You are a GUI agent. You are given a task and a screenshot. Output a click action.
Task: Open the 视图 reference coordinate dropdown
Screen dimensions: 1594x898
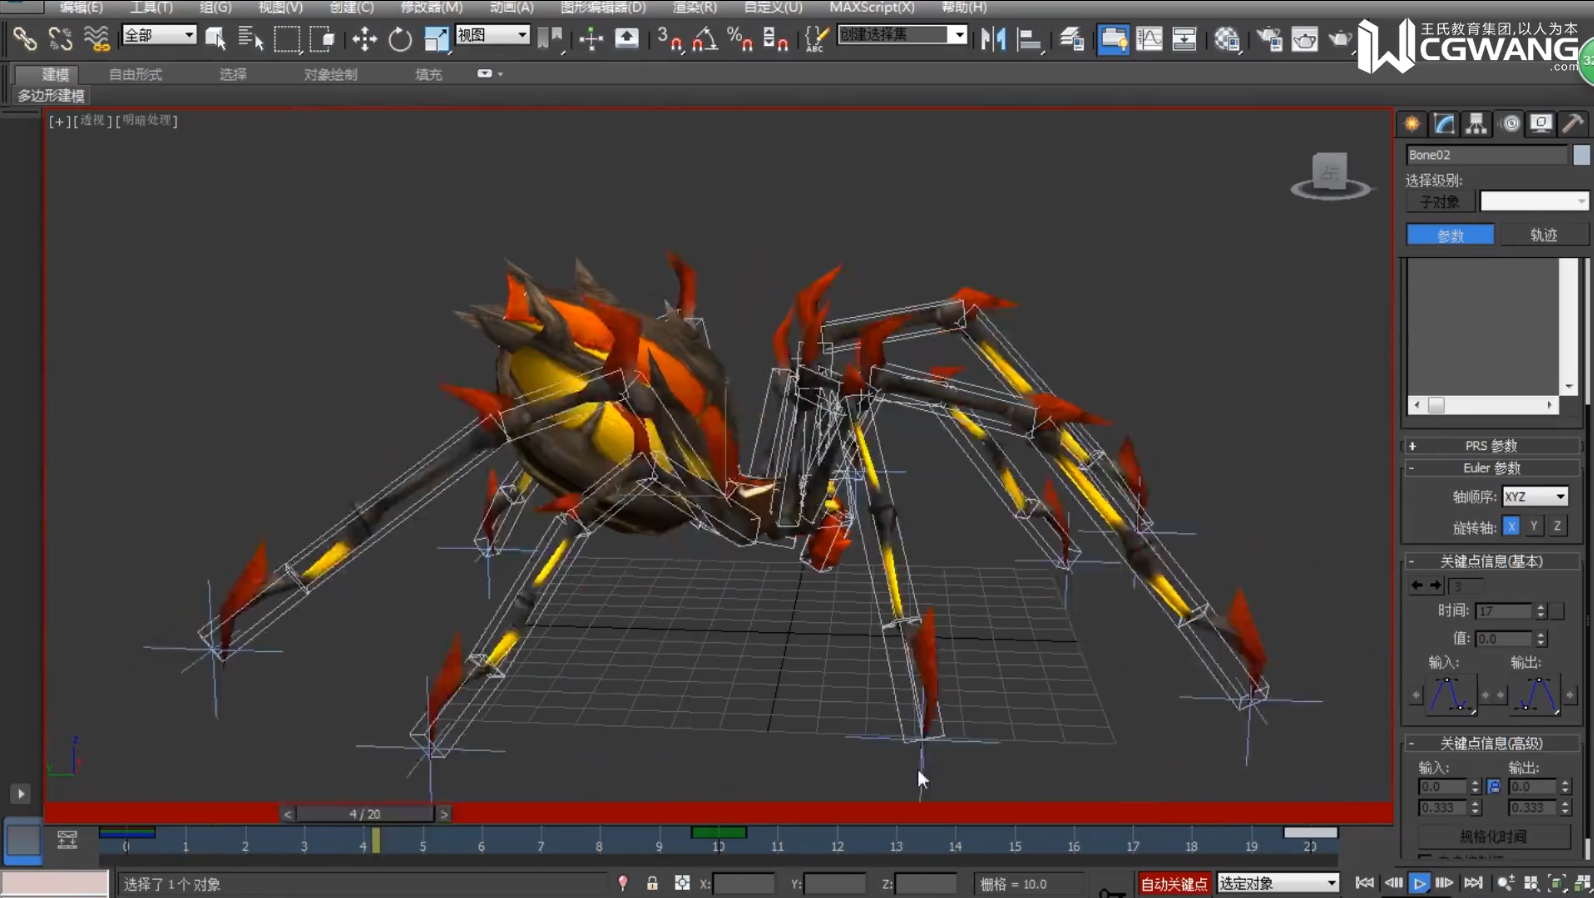(x=492, y=35)
